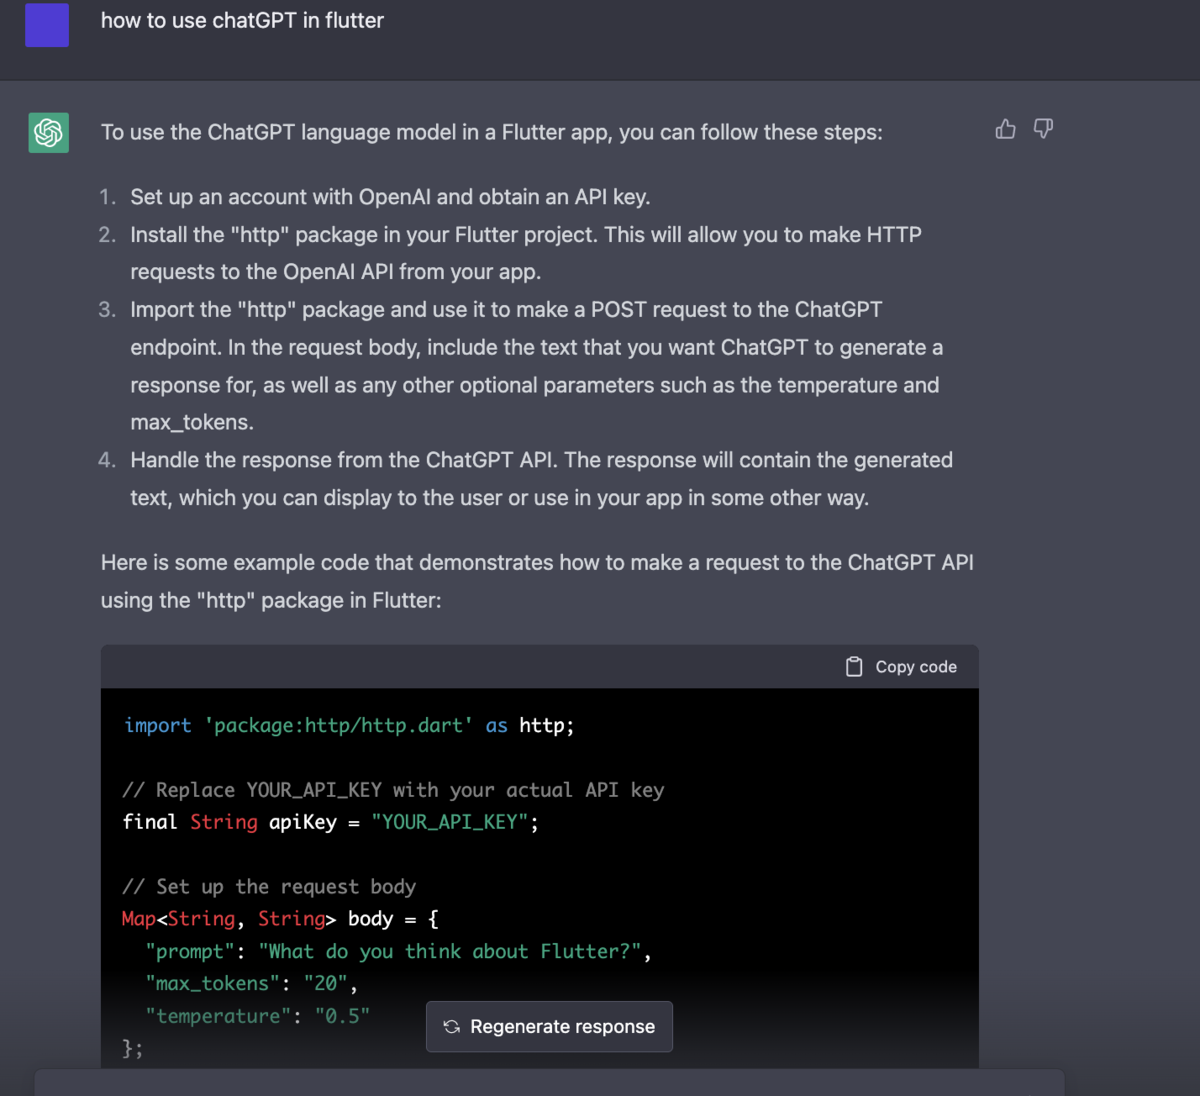Click the purple user avatar square

pos(47,25)
